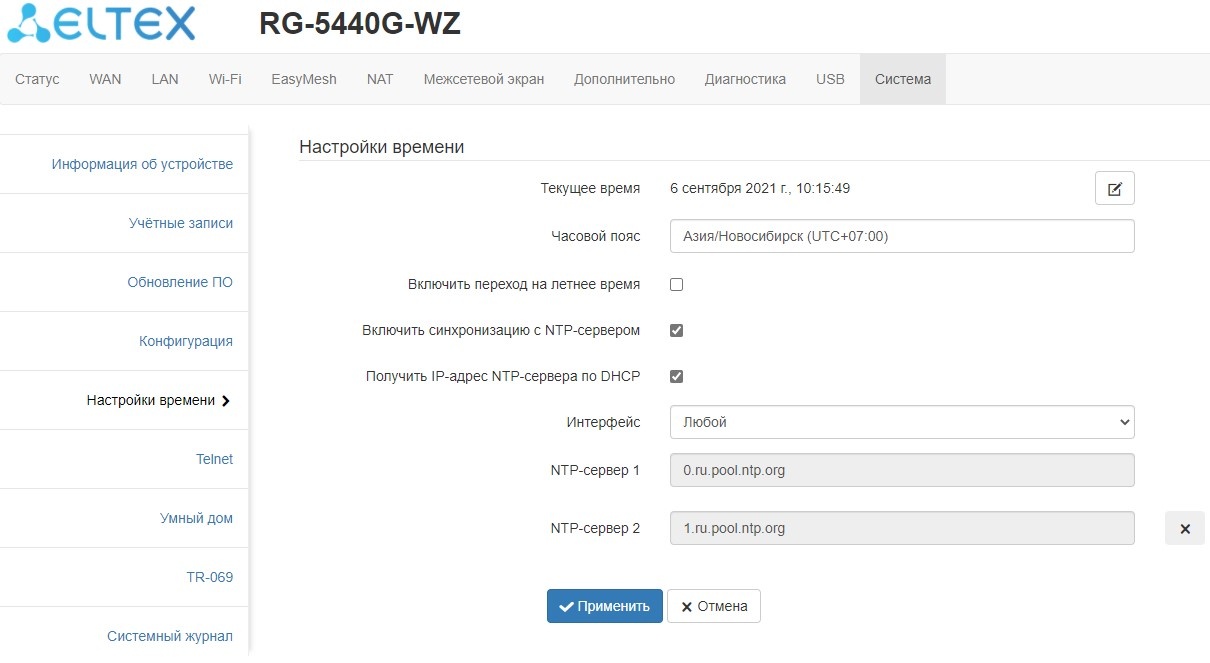Uncheck get NTP server address by DHCP
The image size is (1210, 663).
coord(676,376)
